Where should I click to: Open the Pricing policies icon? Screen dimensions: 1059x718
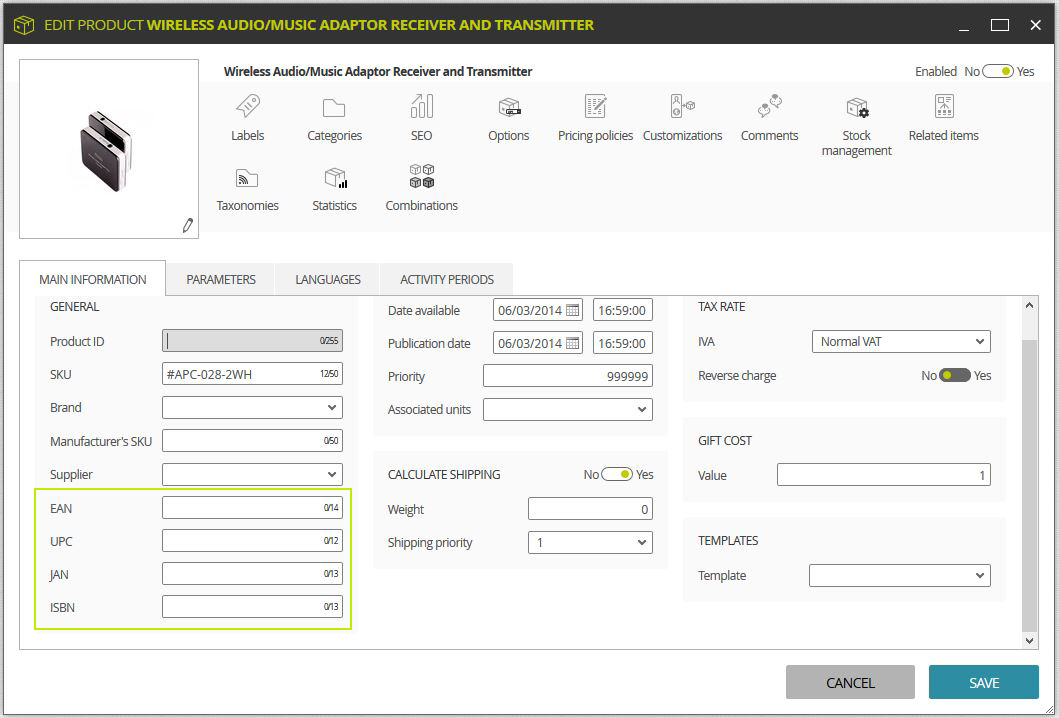tap(595, 106)
